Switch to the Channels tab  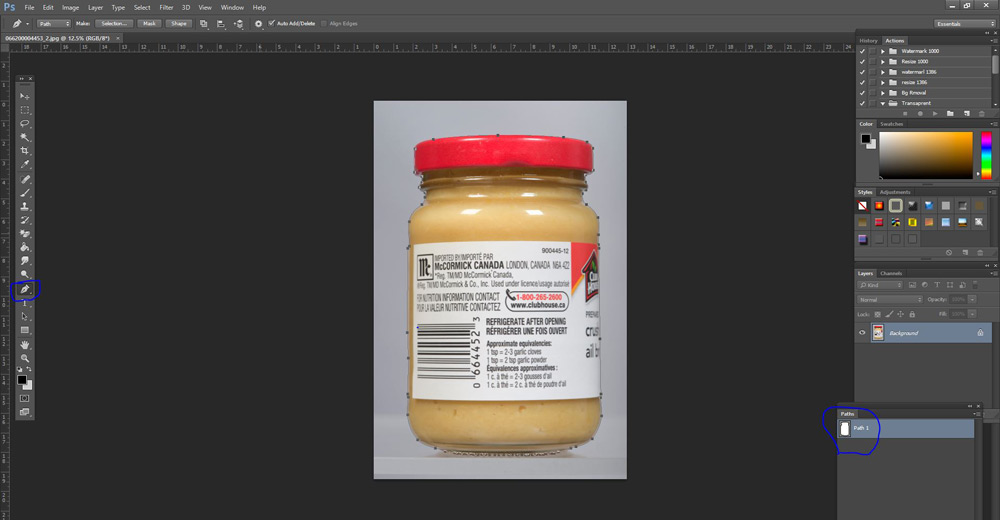click(x=891, y=273)
